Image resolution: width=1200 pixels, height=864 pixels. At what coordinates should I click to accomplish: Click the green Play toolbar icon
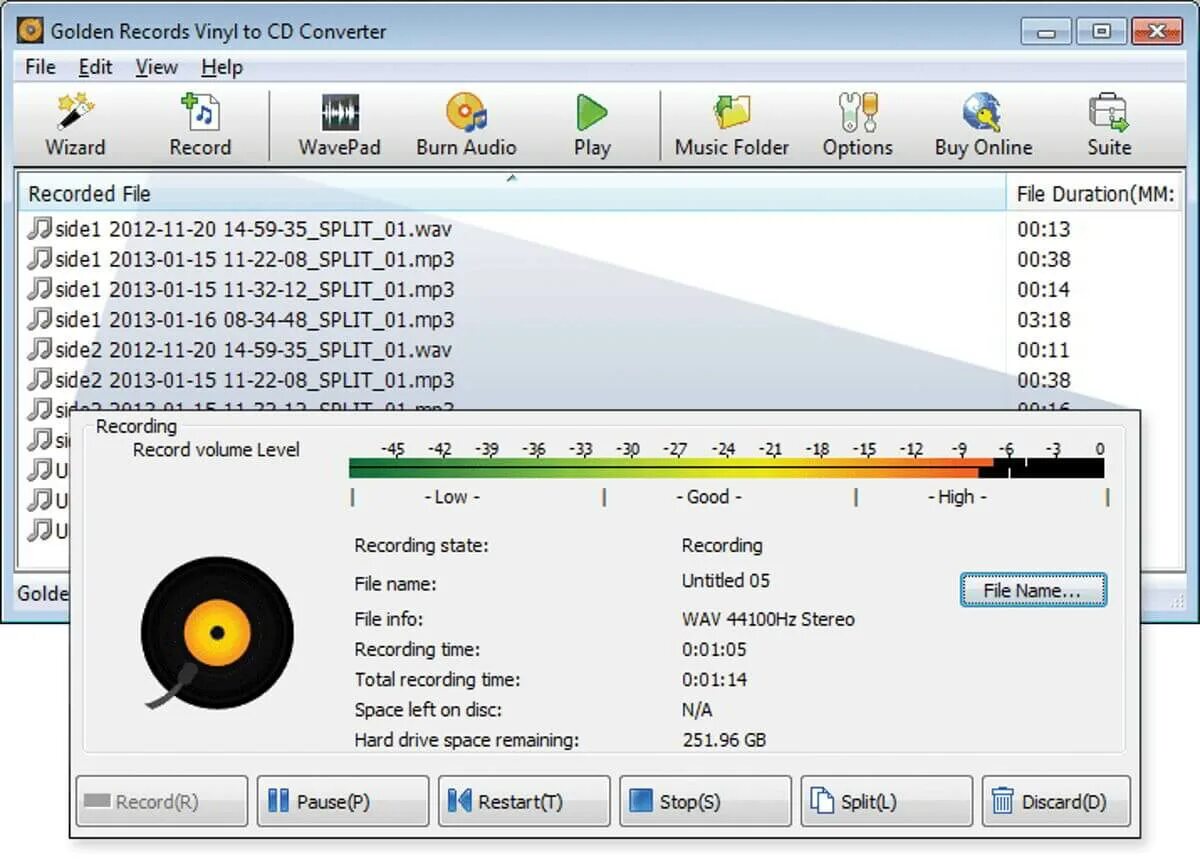click(x=592, y=125)
